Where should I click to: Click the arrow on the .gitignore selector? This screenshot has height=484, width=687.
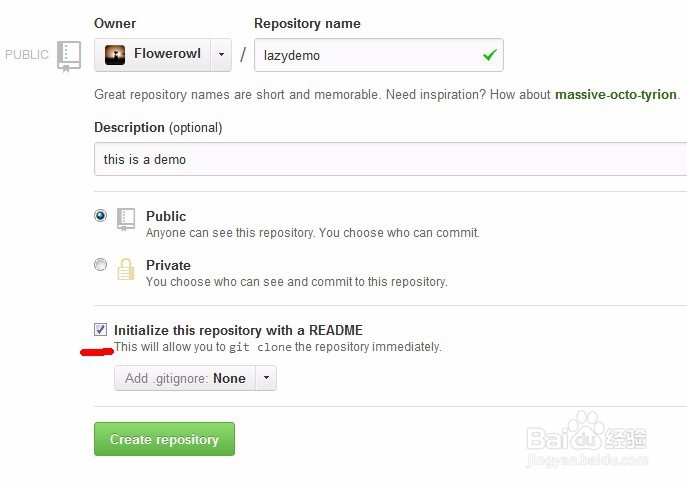click(266, 378)
